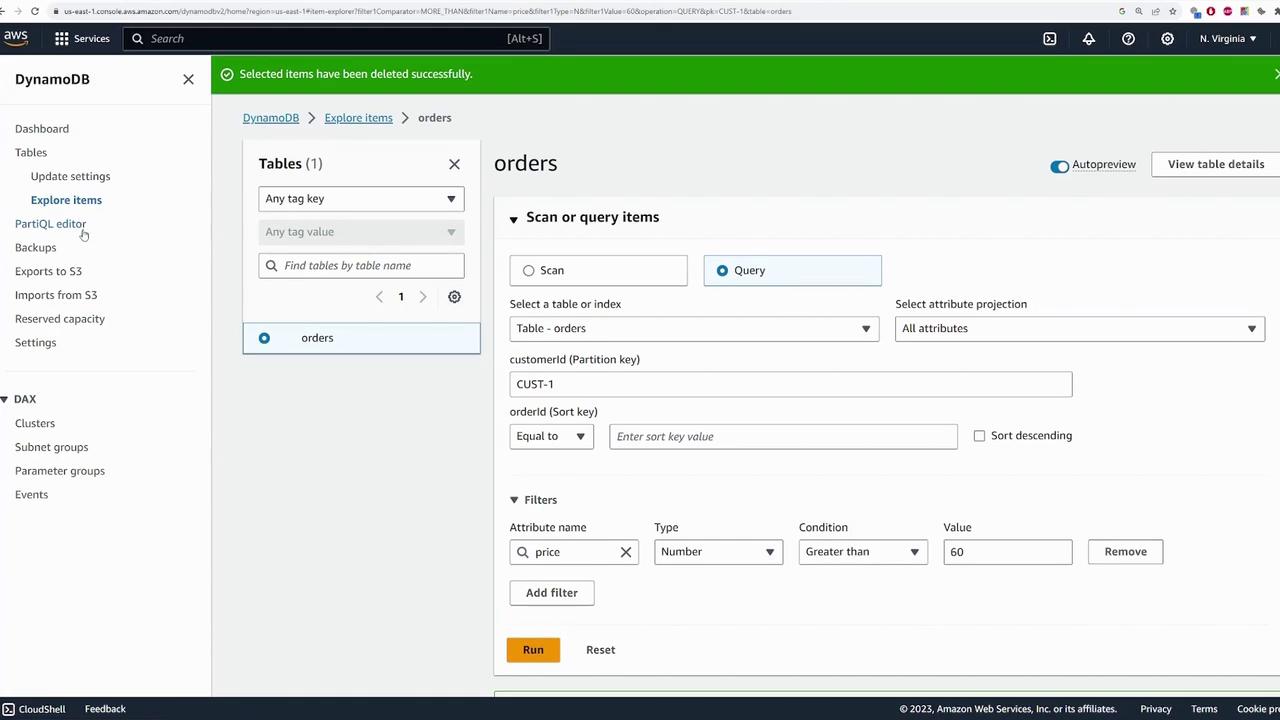Open the Services grid icon

click(62, 38)
